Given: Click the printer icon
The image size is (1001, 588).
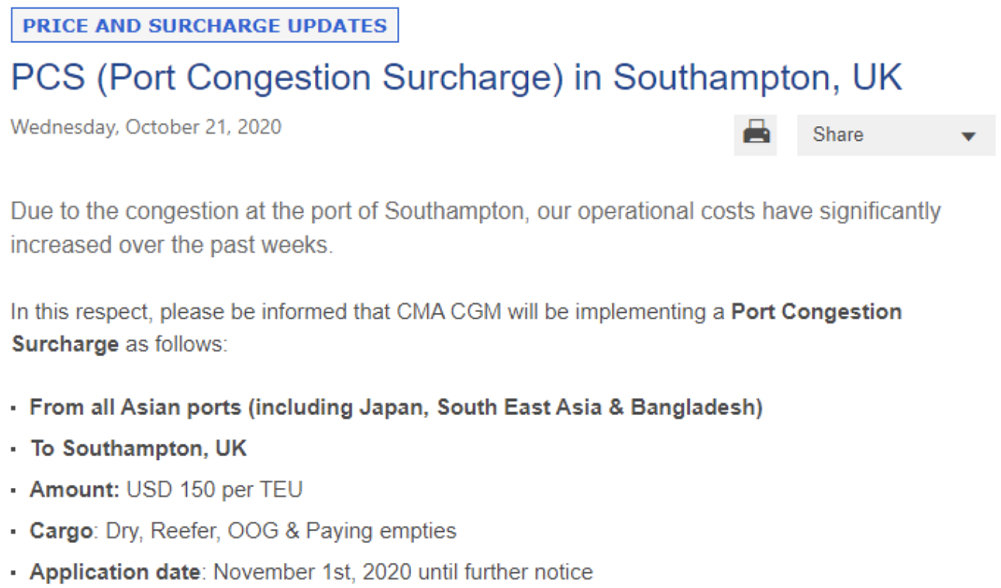Looking at the screenshot, I should coord(756,134).
